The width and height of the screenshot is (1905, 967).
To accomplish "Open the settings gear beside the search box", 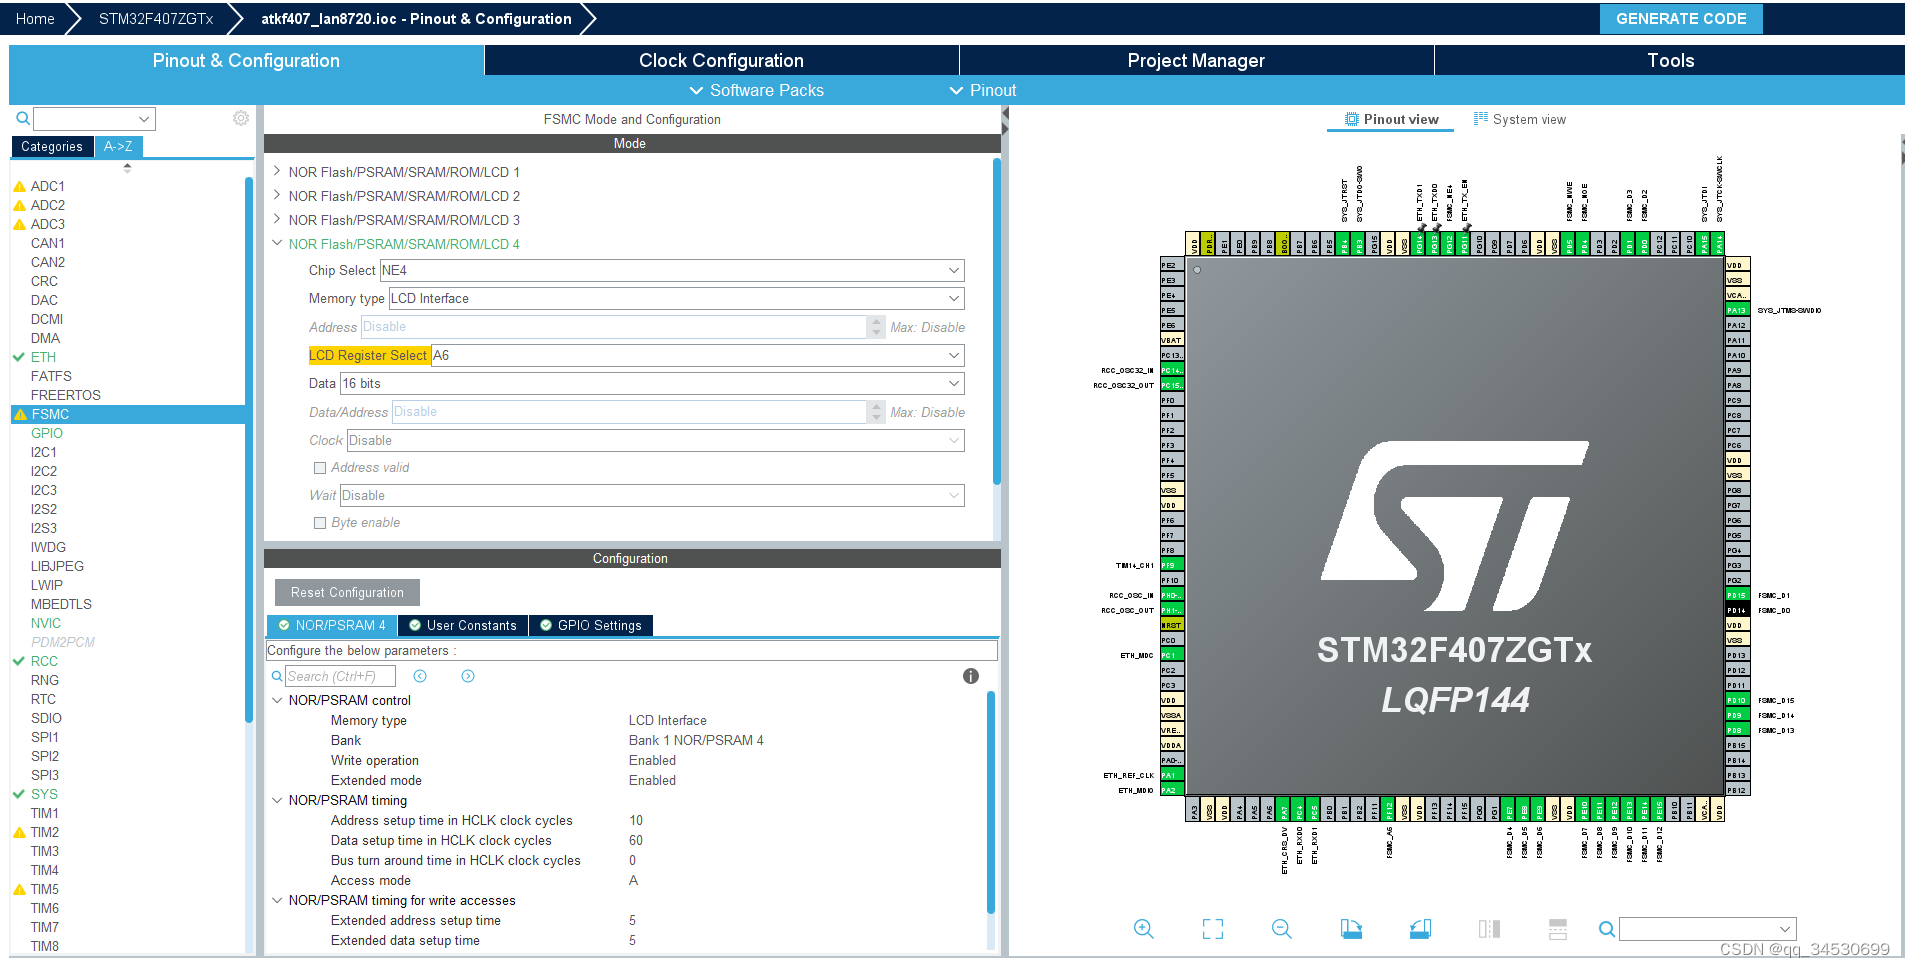I will [x=240, y=117].
